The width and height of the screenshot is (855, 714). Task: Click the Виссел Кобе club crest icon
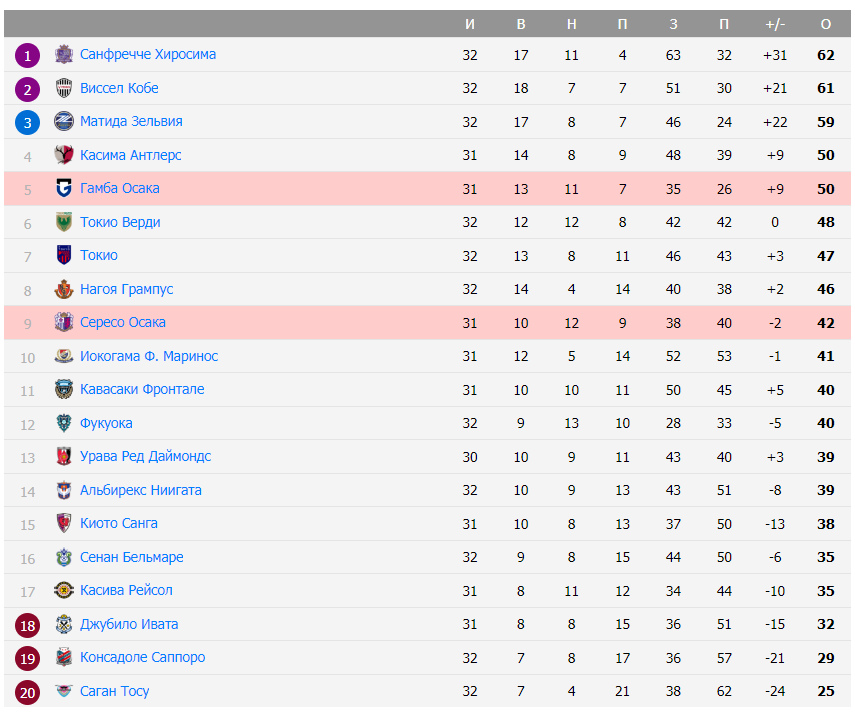pyautogui.click(x=64, y=88)
